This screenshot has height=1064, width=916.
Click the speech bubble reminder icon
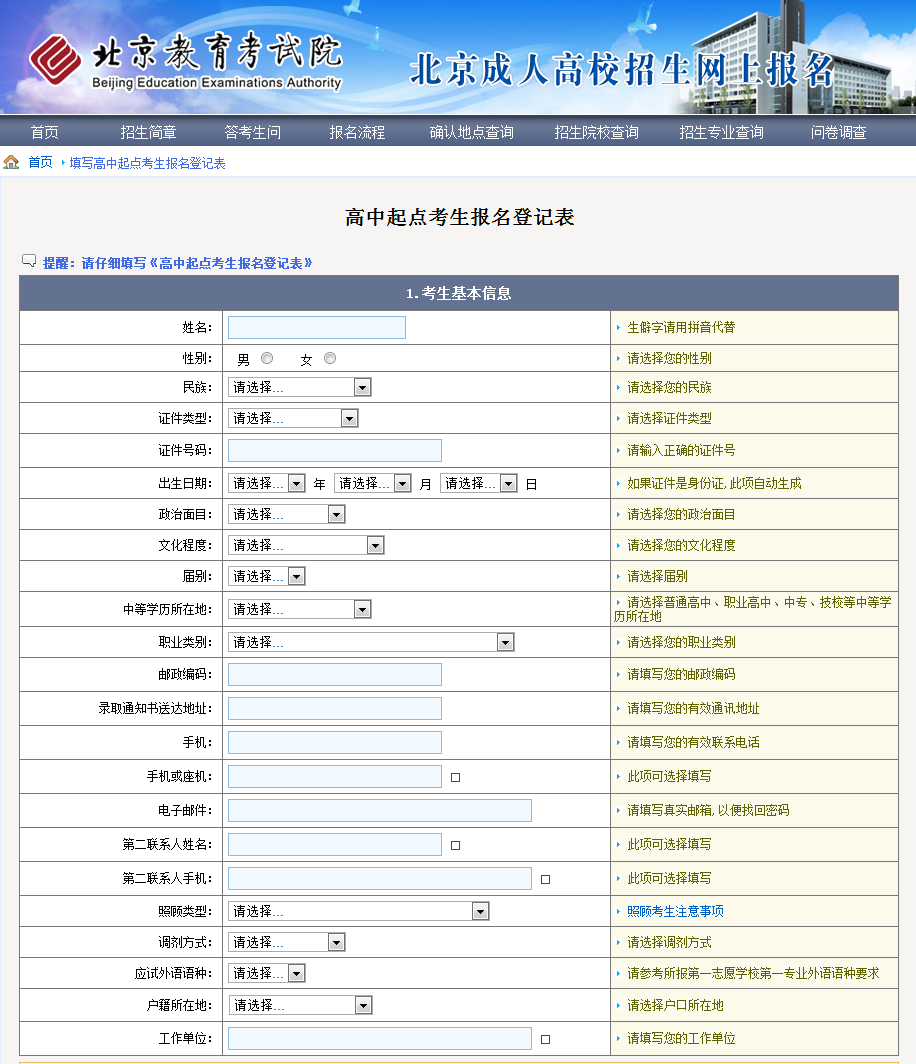29,261
